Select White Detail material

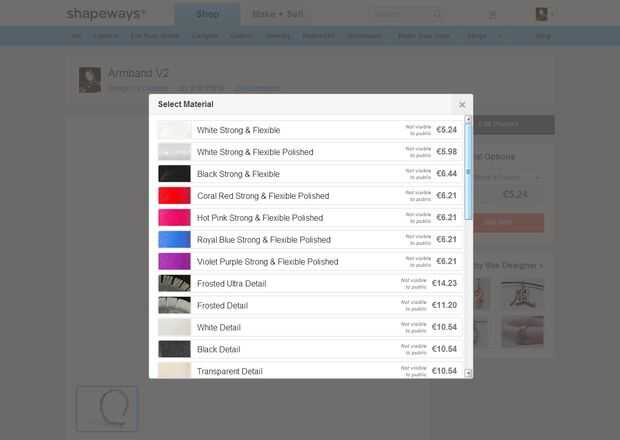click(x=310, y=327)
